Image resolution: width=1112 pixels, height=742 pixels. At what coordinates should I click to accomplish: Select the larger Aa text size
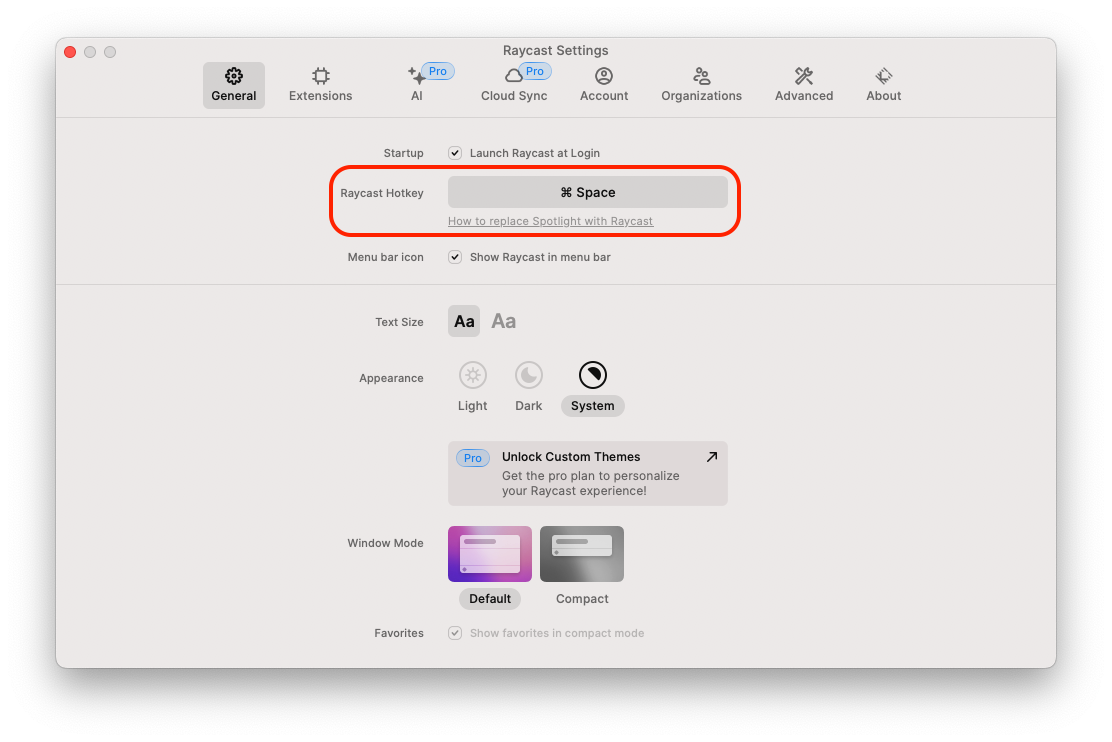[504, 321]
